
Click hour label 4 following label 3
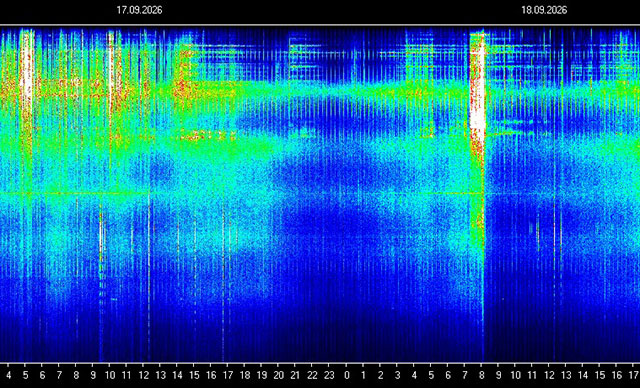click(414, 375)
